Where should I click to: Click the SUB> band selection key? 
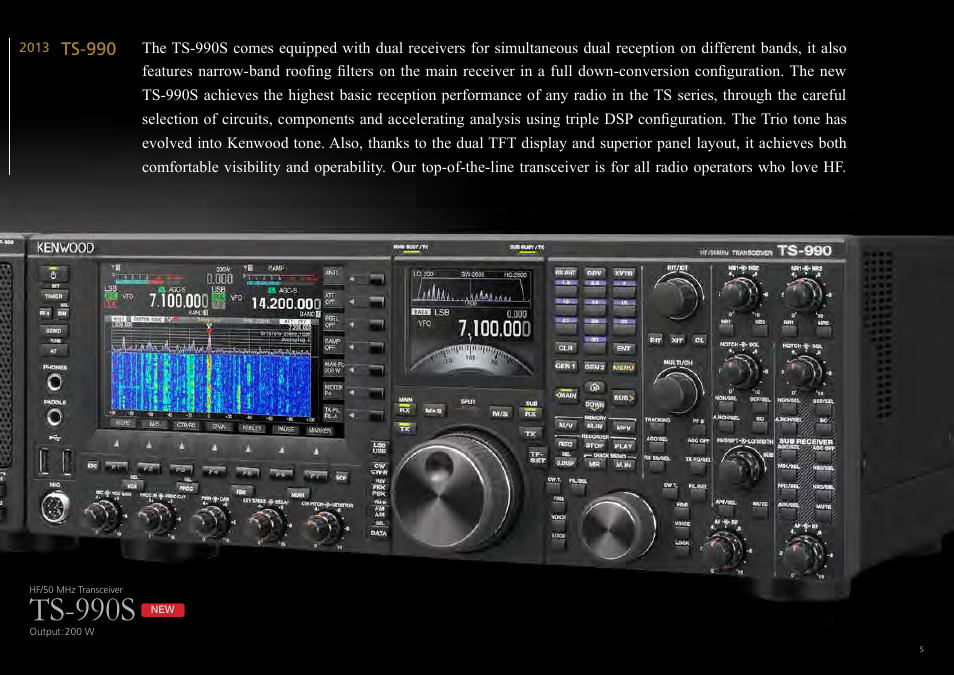(623, 397)
